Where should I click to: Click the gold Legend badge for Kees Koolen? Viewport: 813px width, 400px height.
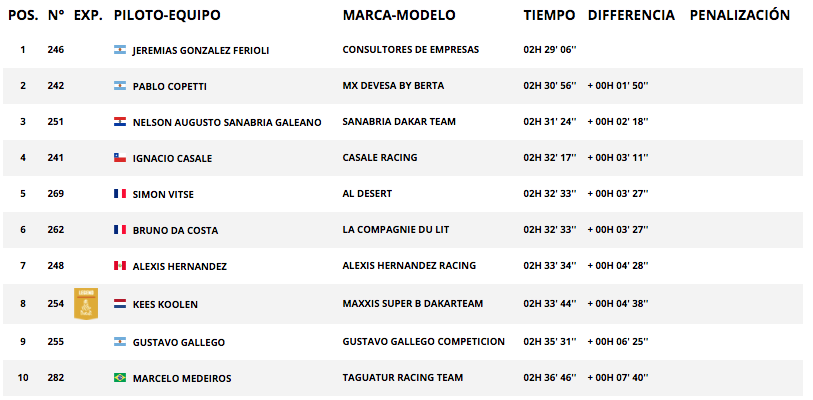[86, 304]
